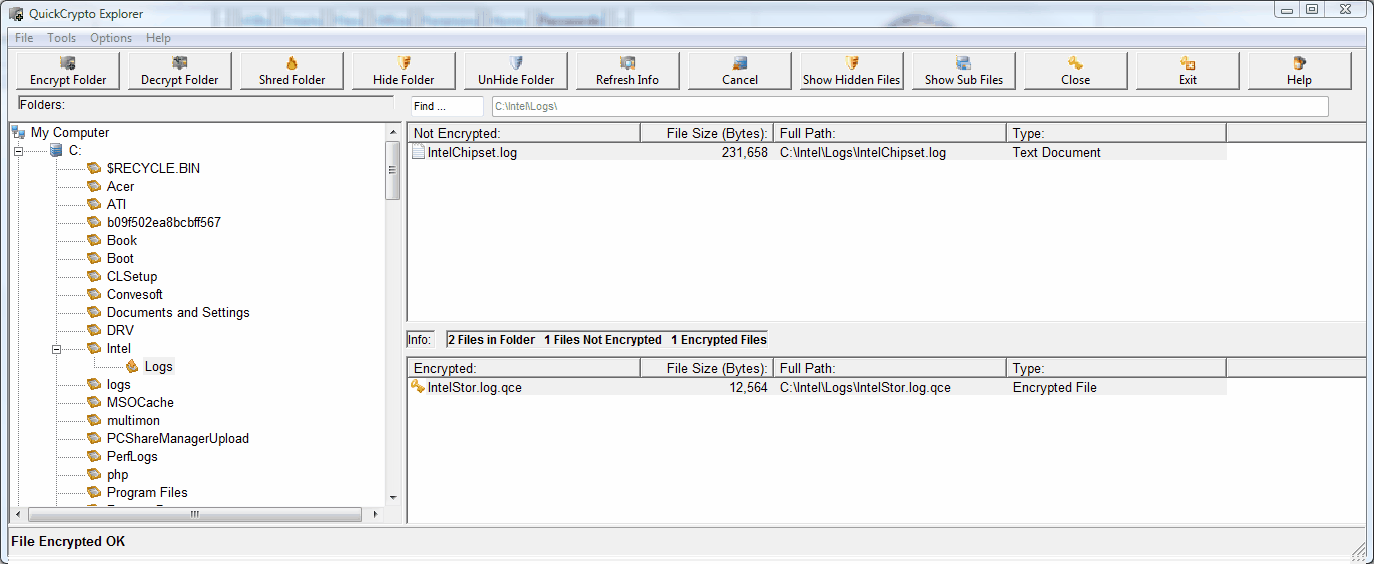Screen dimensions: 1374x564
Task: Click the Show Sub Files button
Action: pyautogui.click(x=964, y=71)
